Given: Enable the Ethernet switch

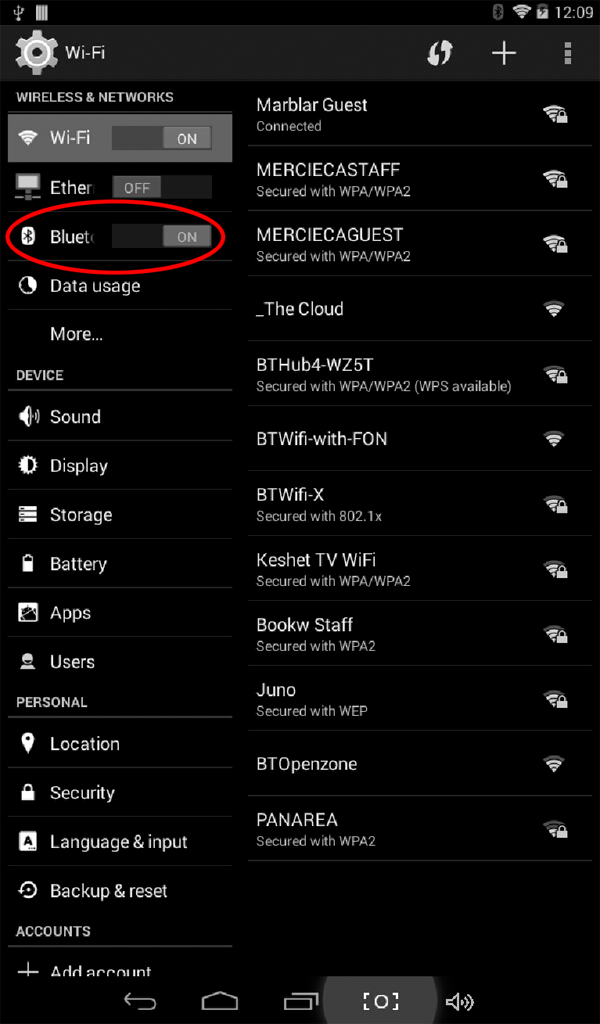Looking at the screenshot, I should click(161, 188).
